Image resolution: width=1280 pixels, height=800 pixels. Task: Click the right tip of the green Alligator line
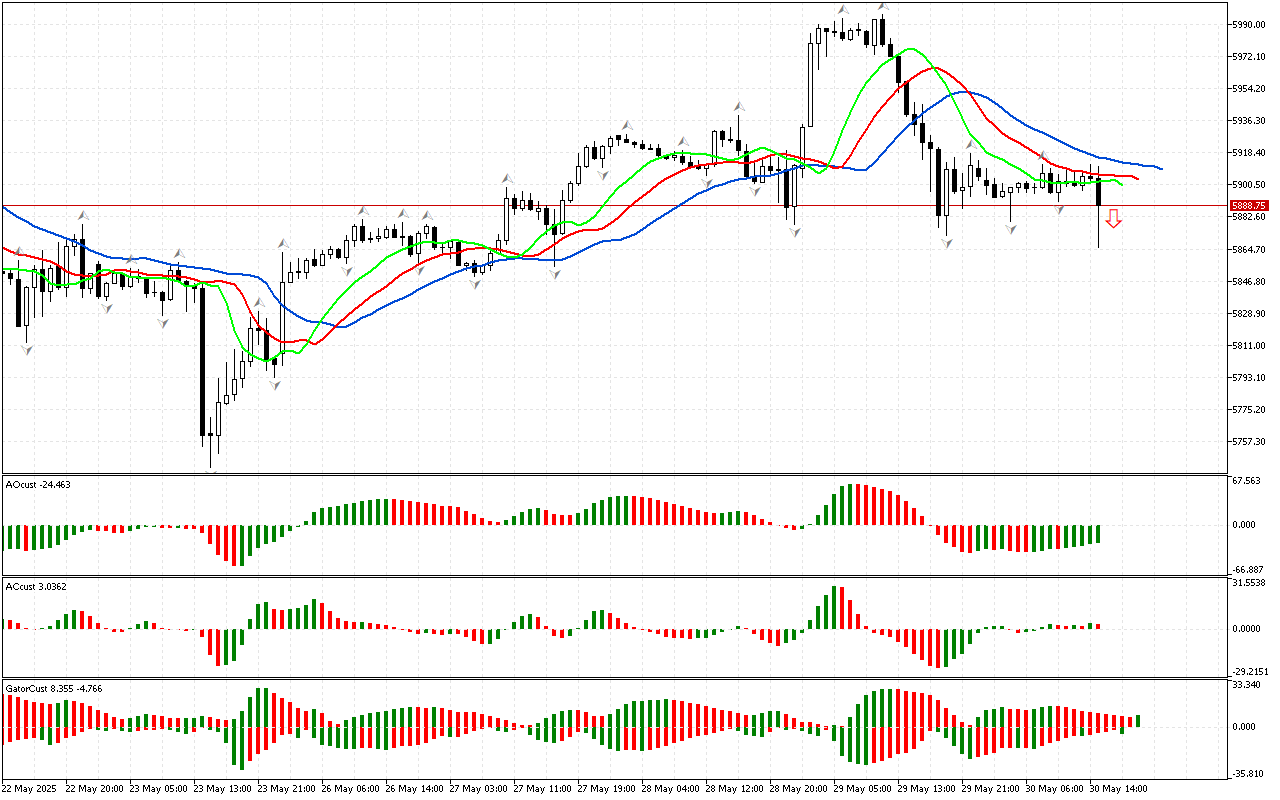pyautogui.click(x=1122, y=184)
